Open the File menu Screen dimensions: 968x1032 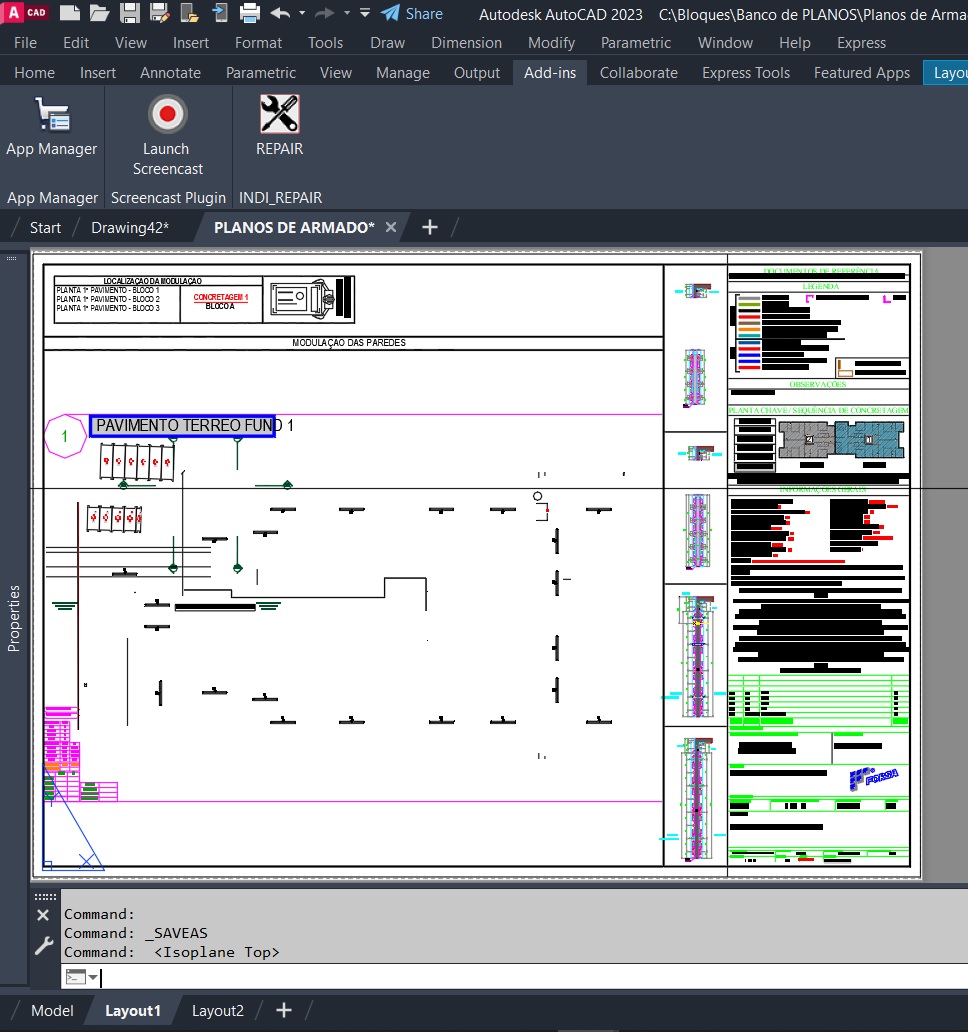click(x=26, y=43)
